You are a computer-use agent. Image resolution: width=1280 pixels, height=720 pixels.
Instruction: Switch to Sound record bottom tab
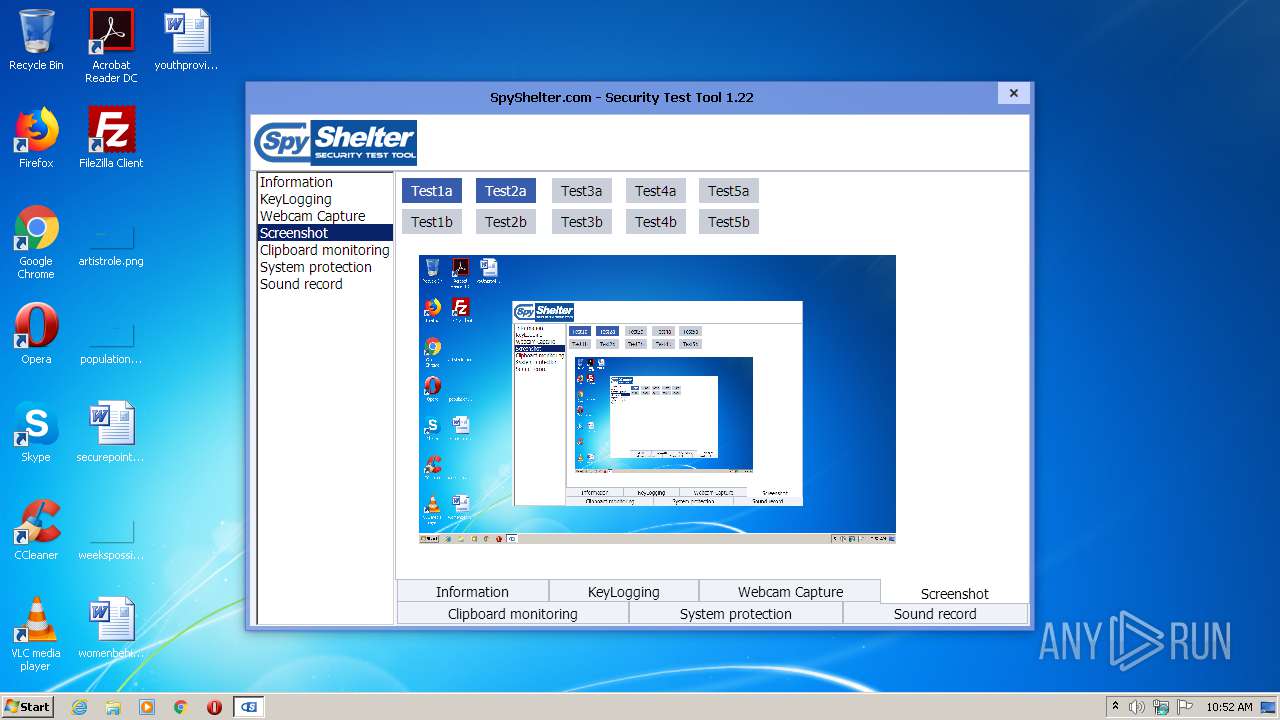[x=935, y=614]
